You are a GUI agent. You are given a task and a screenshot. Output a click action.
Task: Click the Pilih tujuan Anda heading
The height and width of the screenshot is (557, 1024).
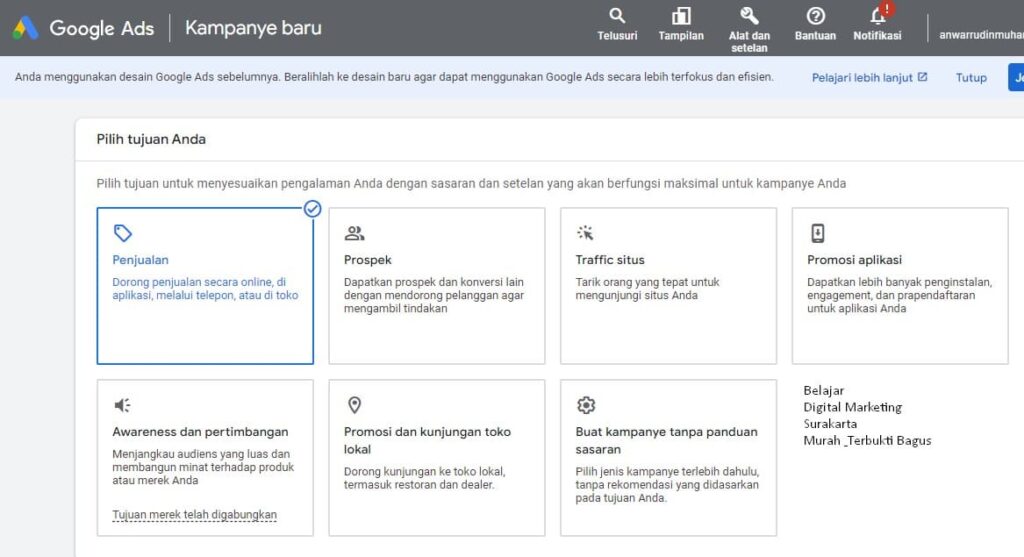(151, 139)
